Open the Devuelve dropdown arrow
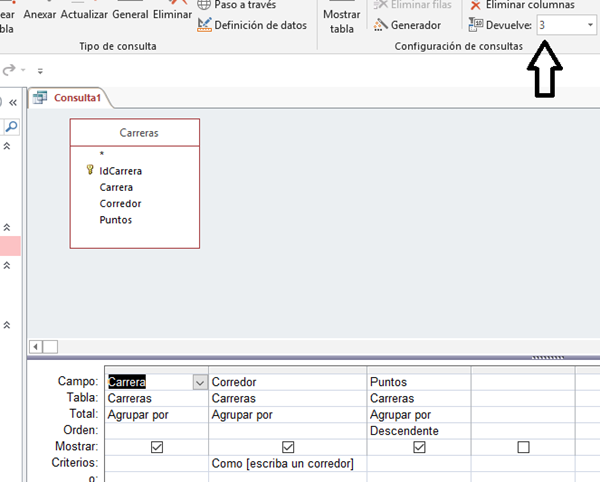 (590, 25)
